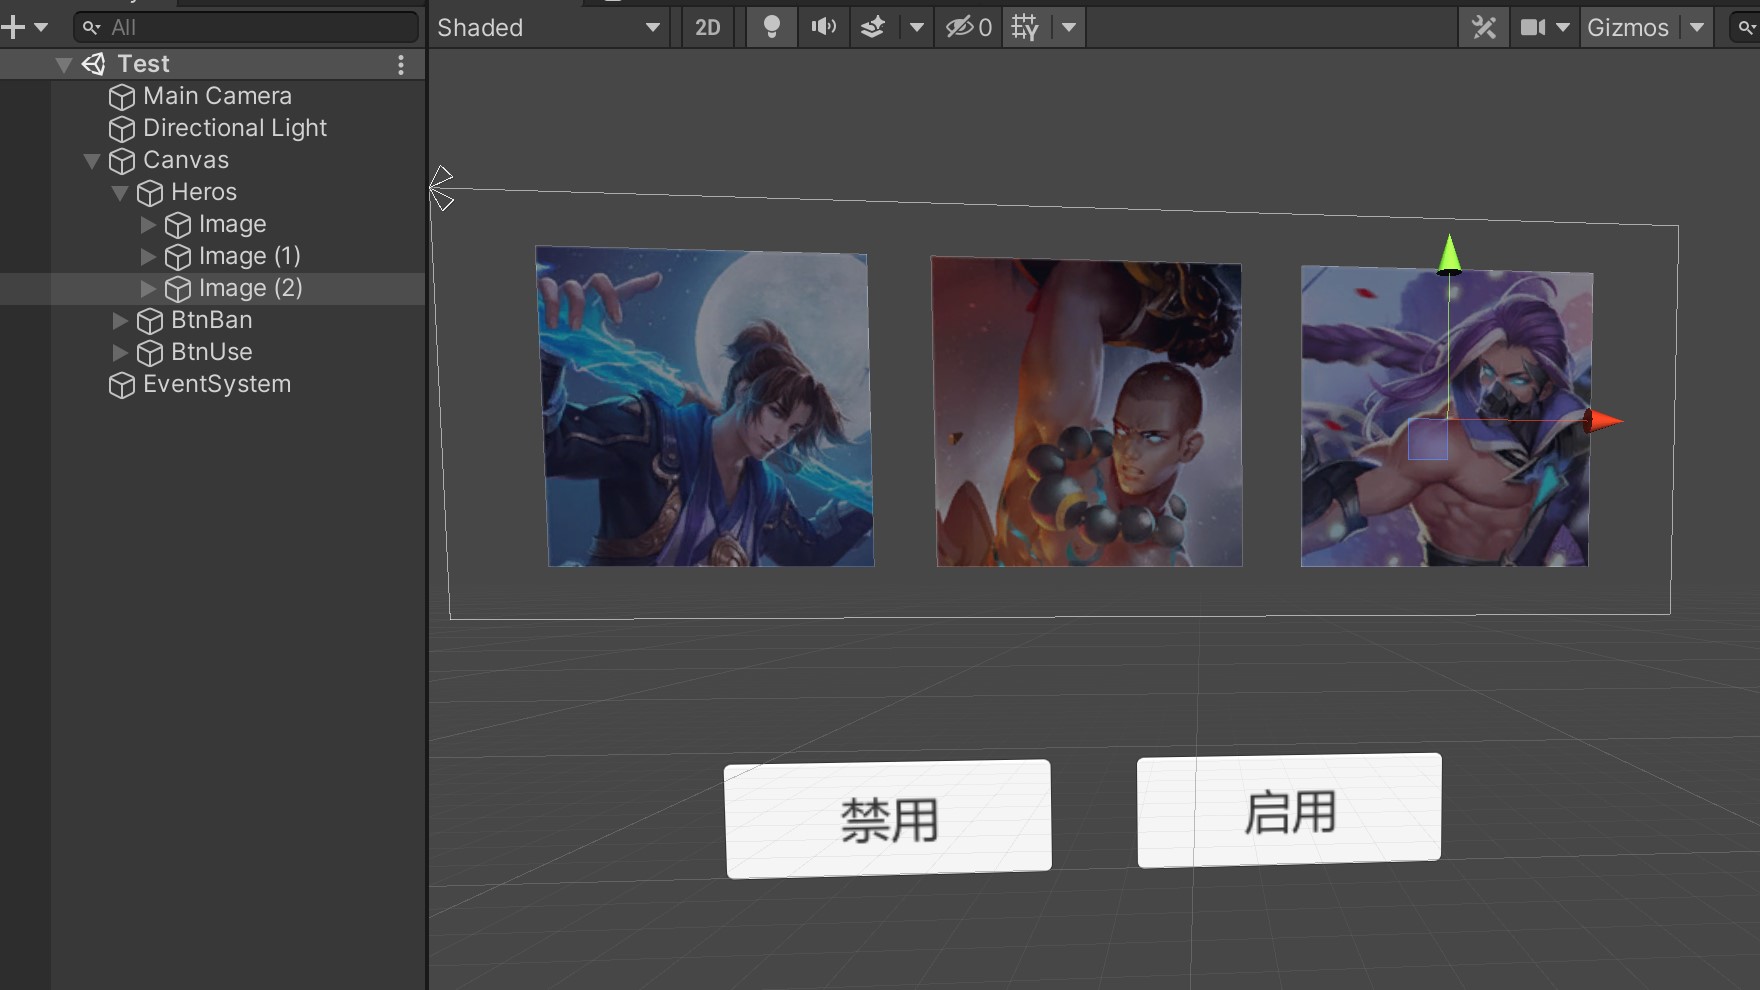Toggle the scene grid icon
Image resolution: width=1760 pixels, height=990 pixels.
click(1025, 27)
